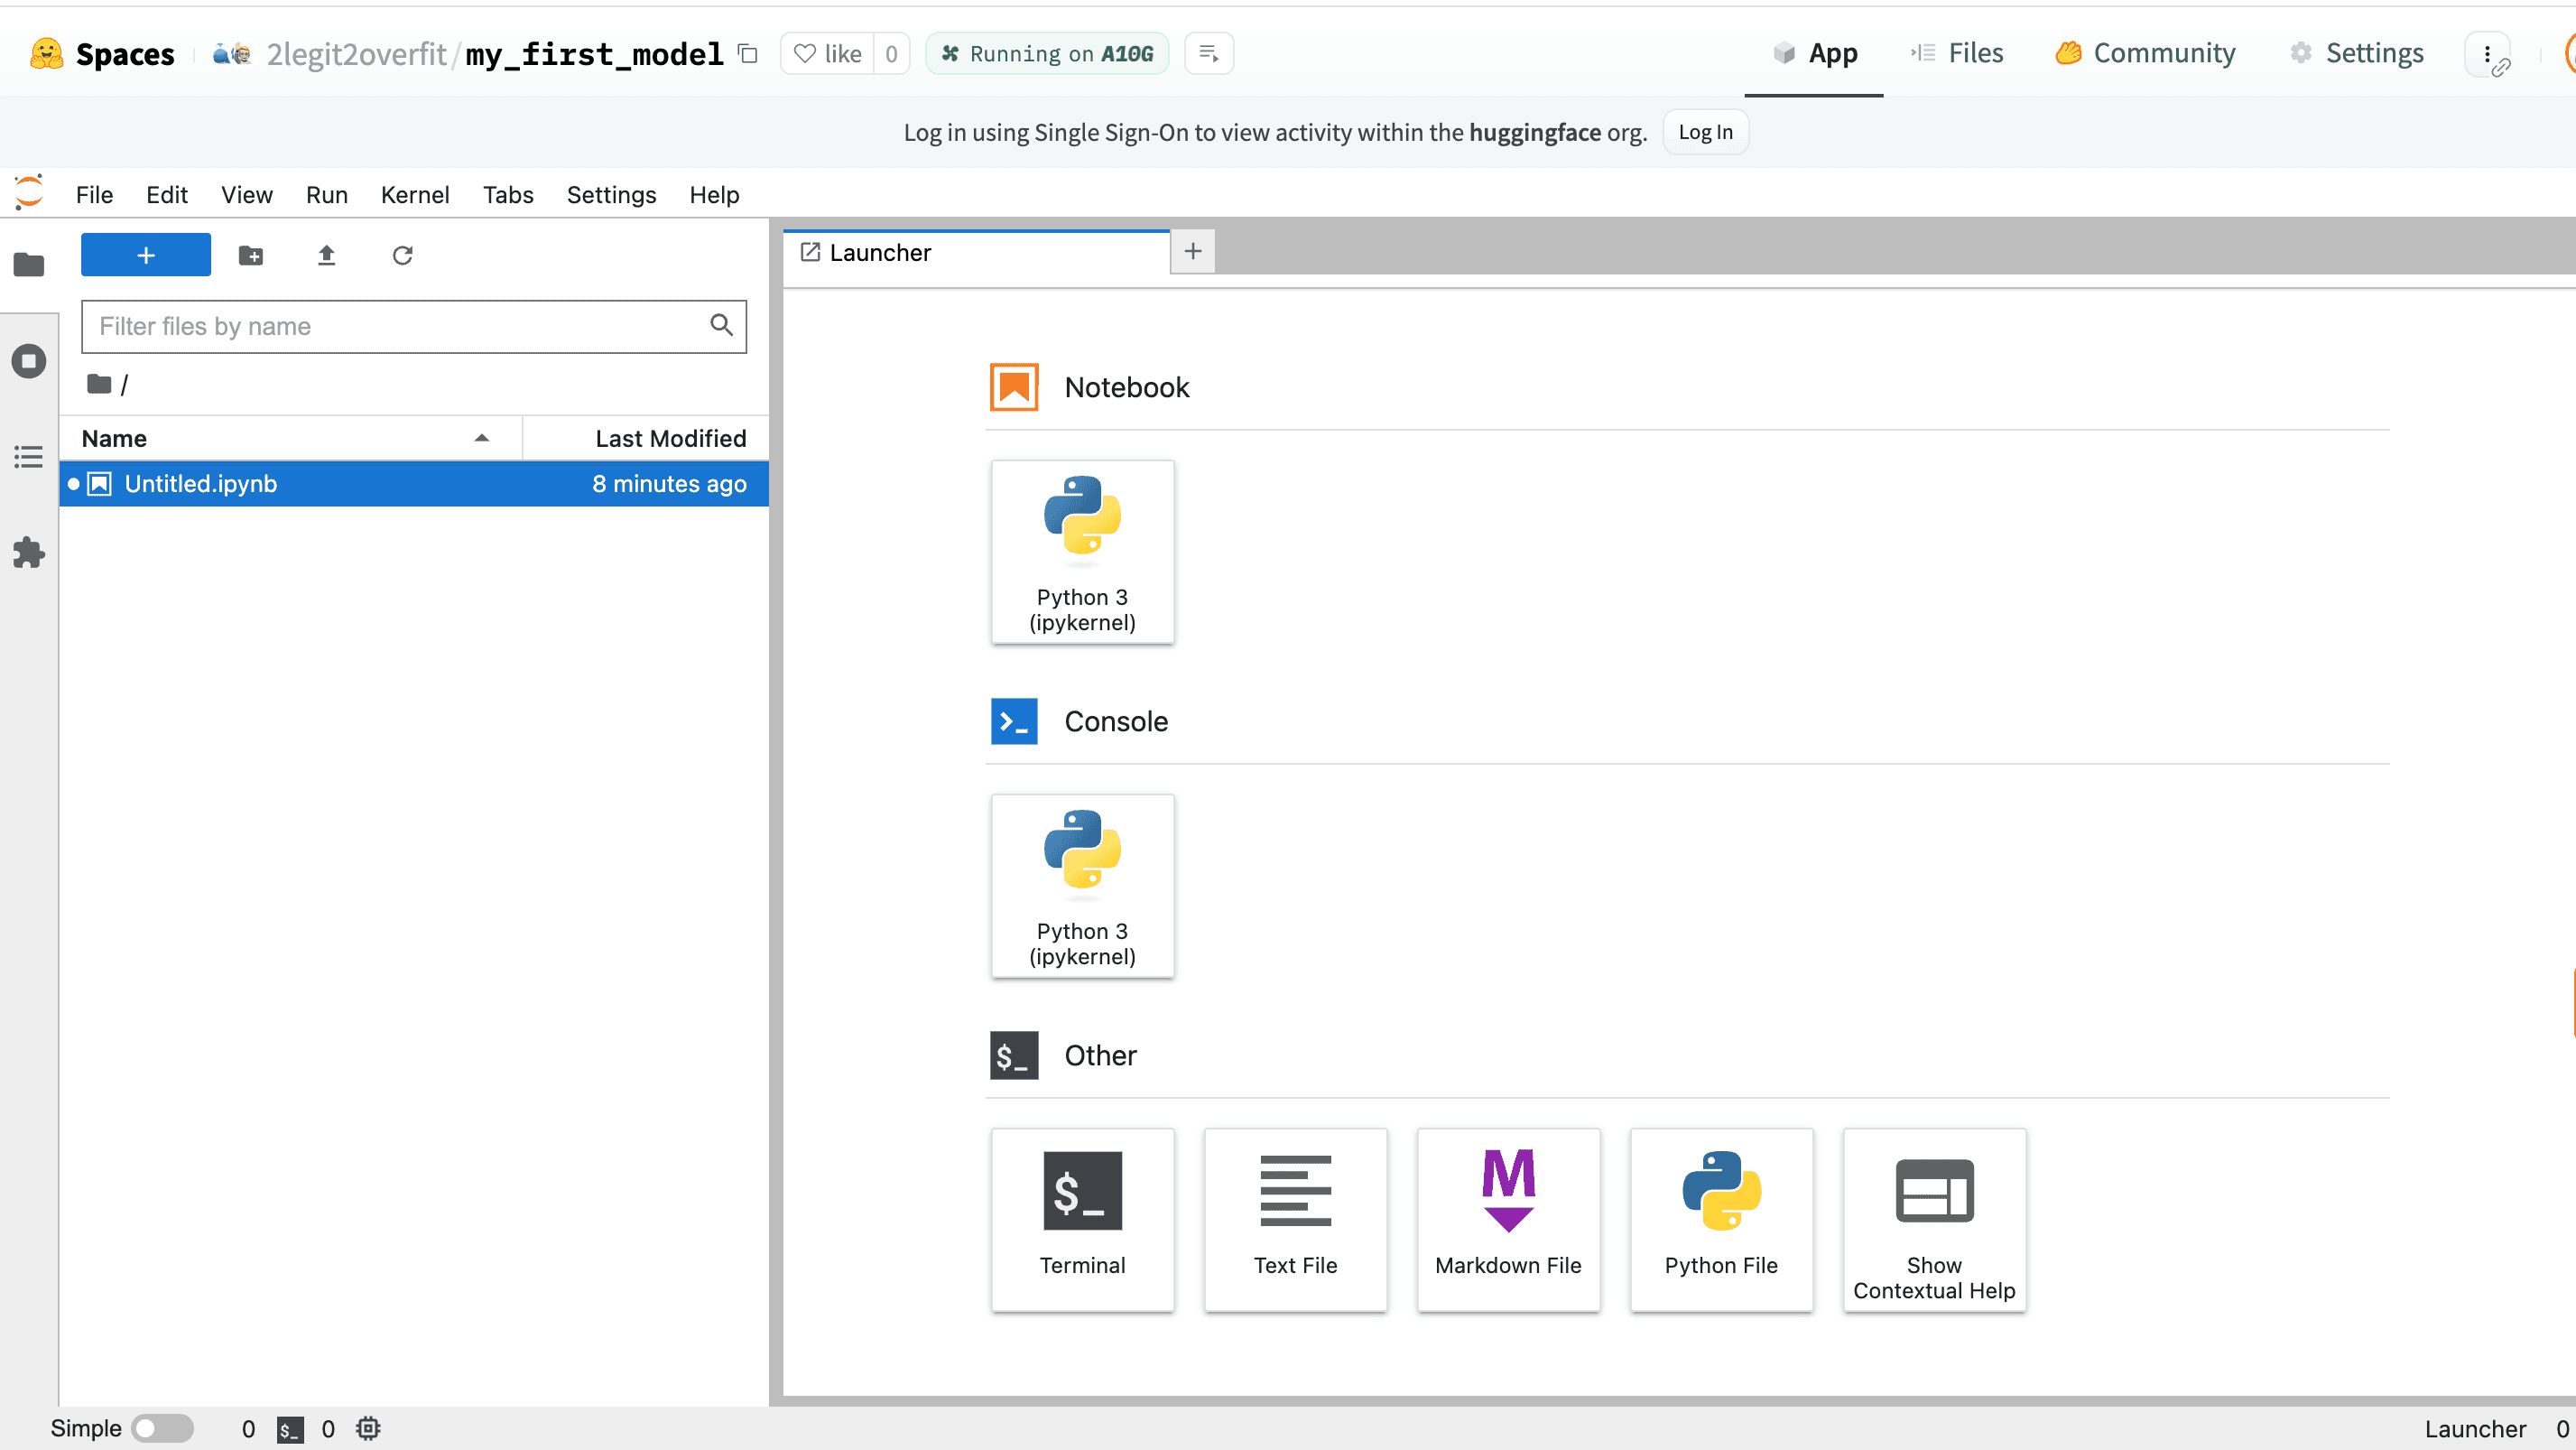
Task: Click the Running on A10G badge
Action: (x=1047, y=53)
